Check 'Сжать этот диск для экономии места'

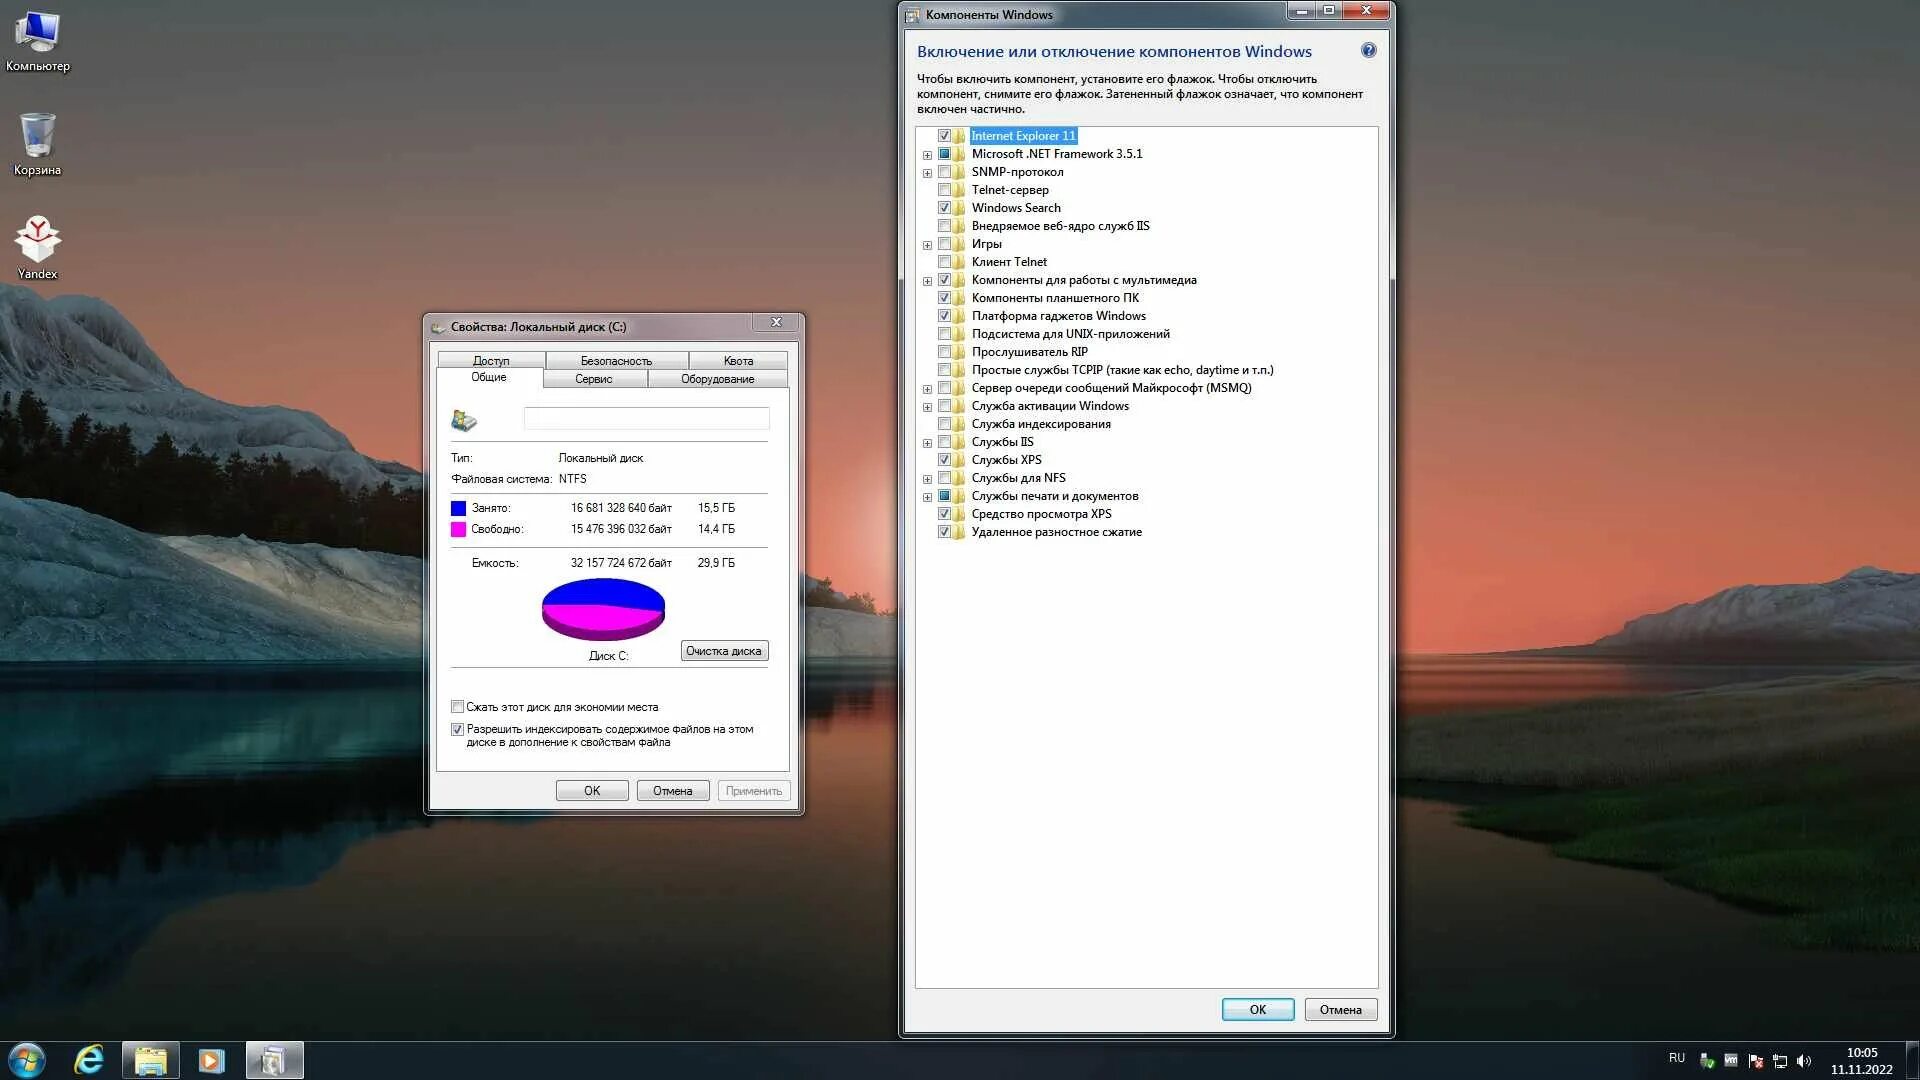click(x=458, y=707)
